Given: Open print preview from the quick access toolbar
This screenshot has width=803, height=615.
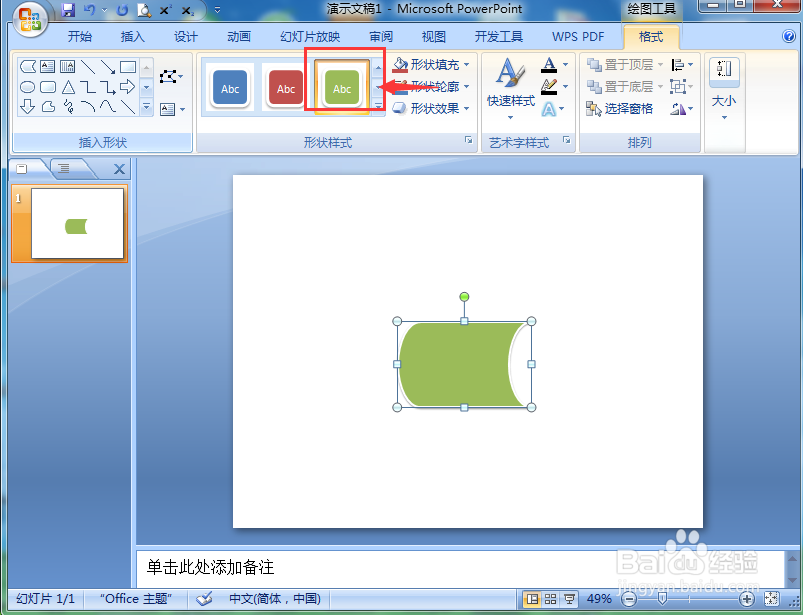Looking at the screenshot, I should click(144, 10).
